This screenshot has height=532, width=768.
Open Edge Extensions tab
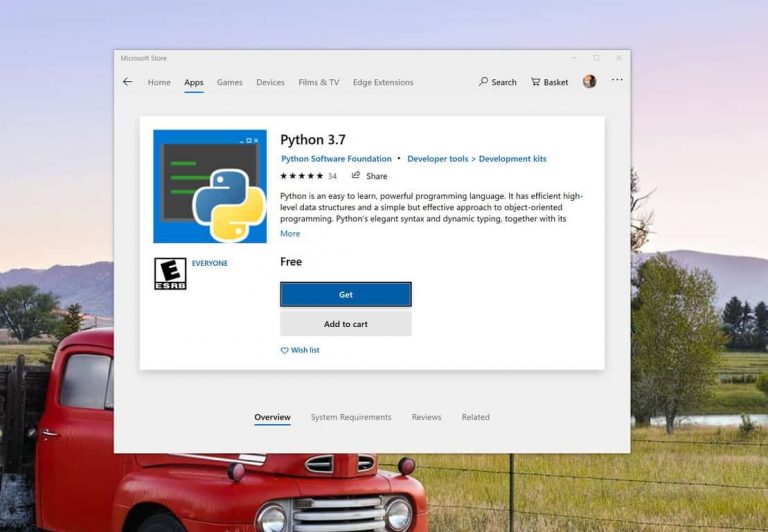(x=383, y=82)
